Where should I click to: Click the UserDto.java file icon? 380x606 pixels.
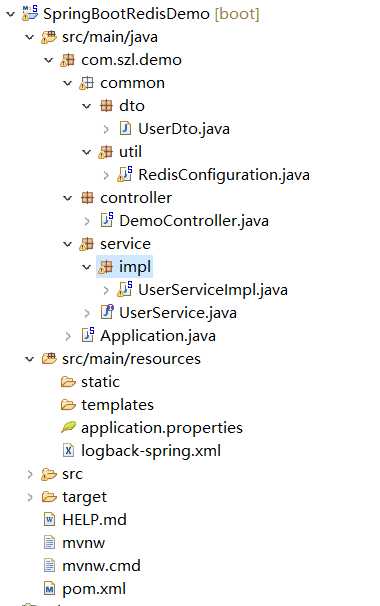tap(125, 128)
